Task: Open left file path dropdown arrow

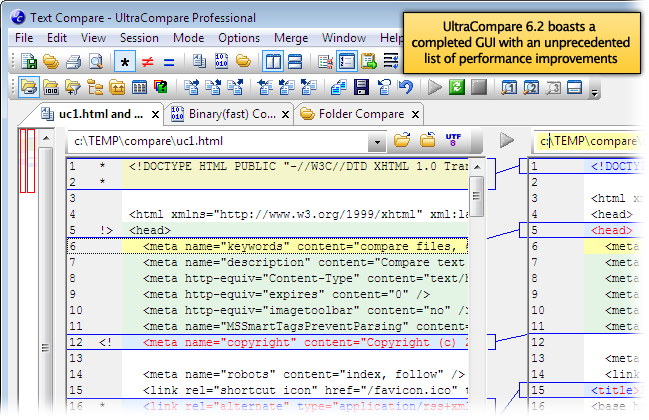Action: point(377,142)
